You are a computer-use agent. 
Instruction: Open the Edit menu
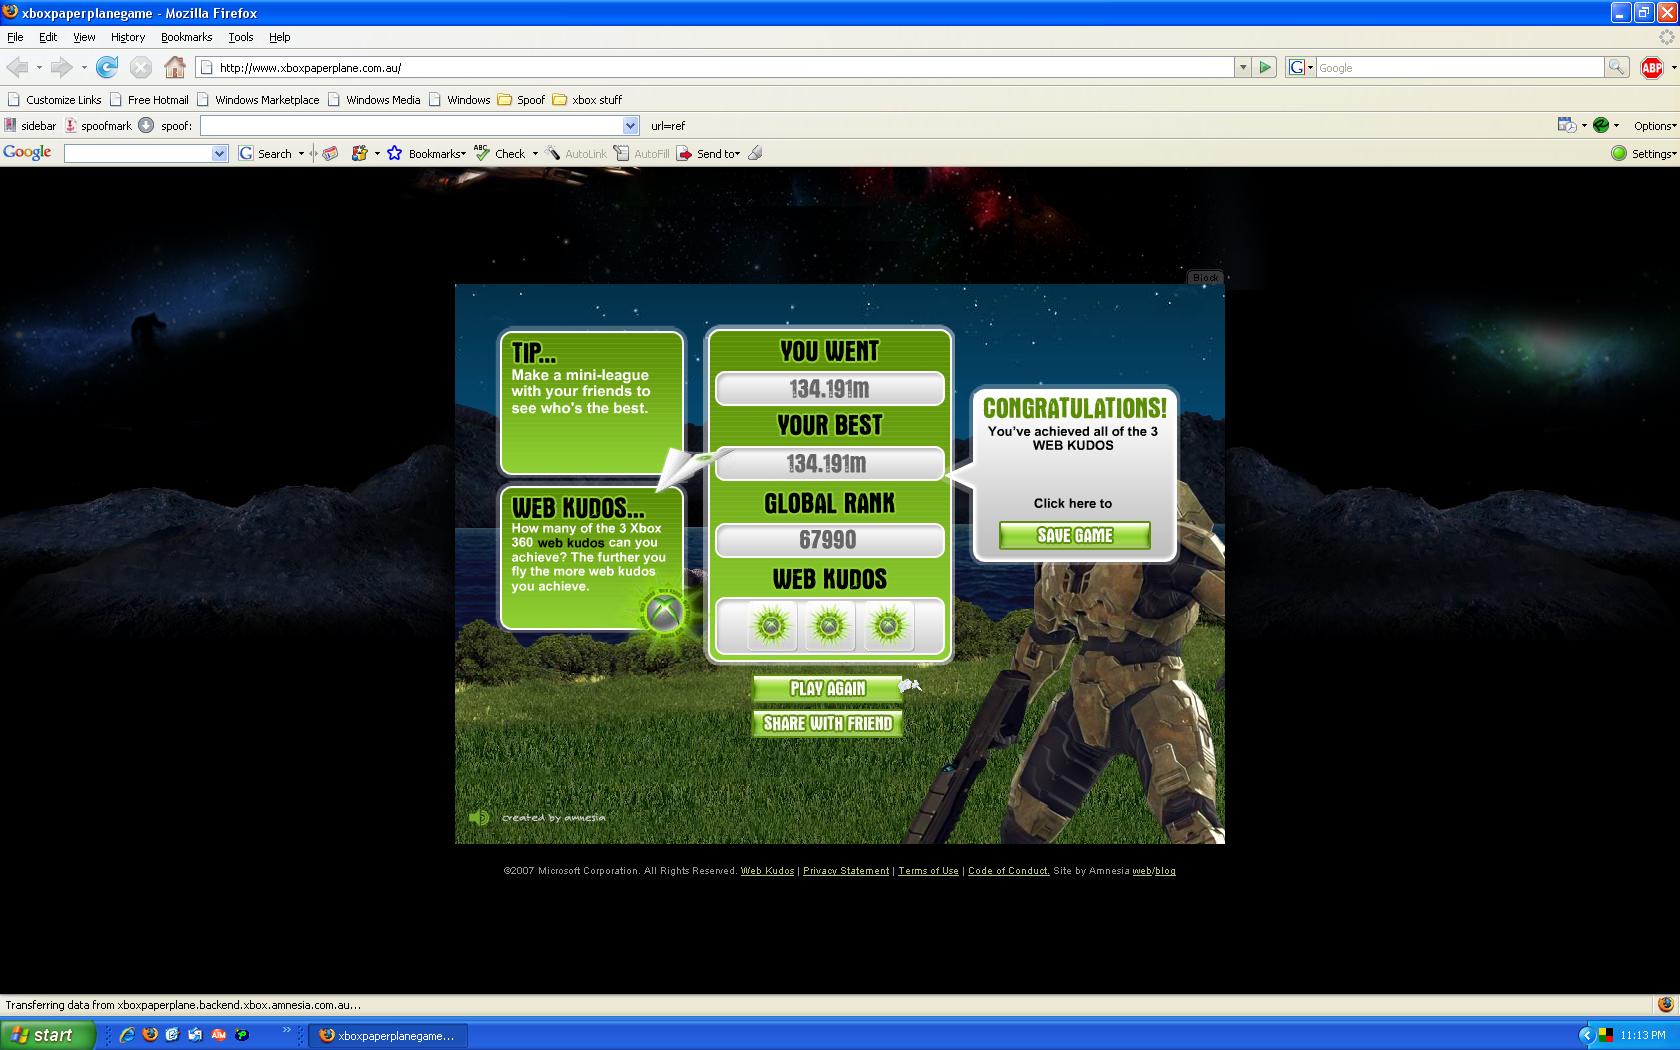click(48, 37)
